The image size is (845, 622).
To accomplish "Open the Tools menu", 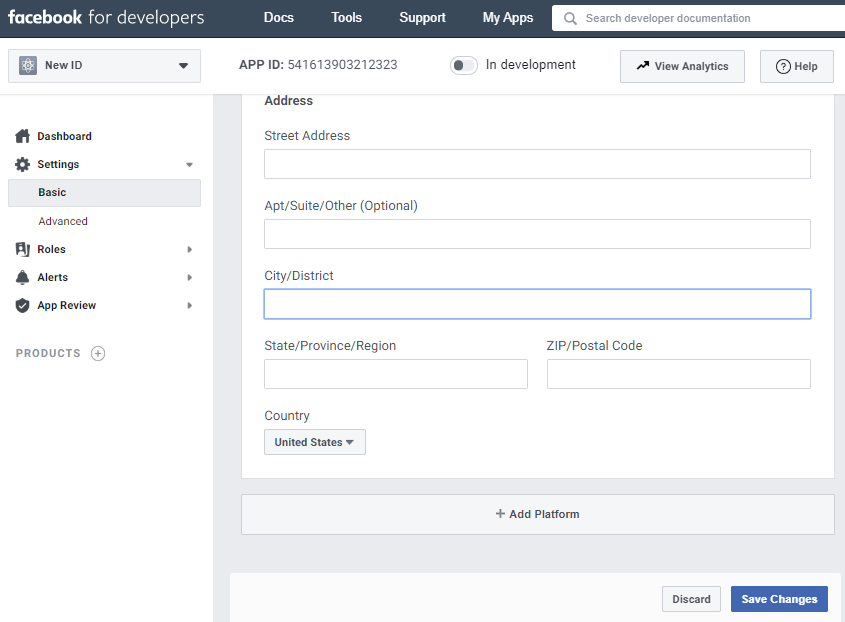I will click(x=347, y=18).
